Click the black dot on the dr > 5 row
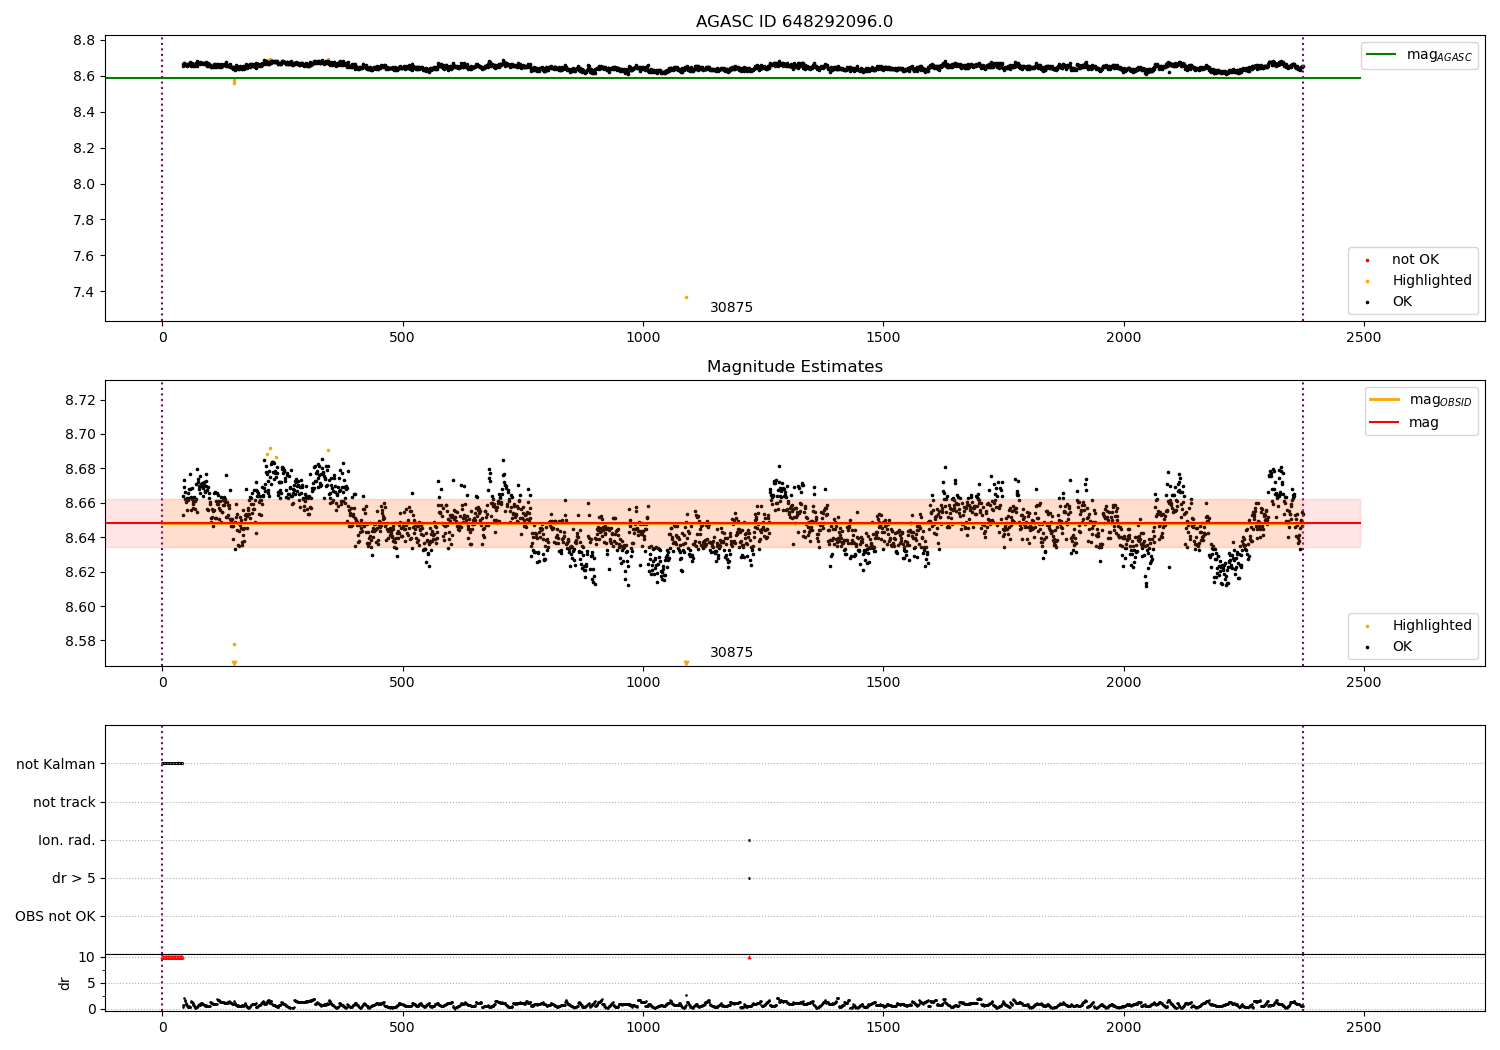 point(749,878)
